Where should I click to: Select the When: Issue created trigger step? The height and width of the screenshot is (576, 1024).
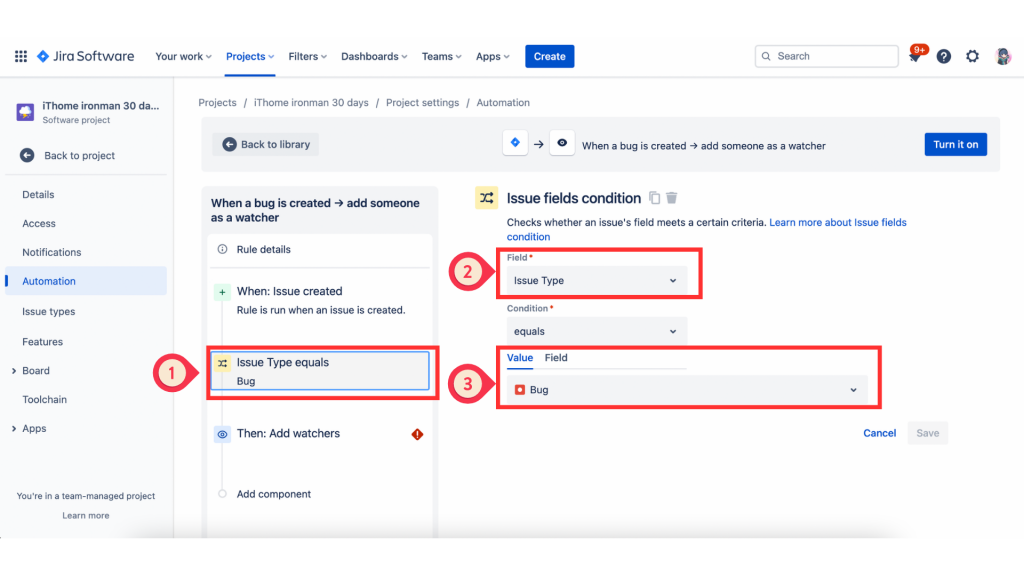[x=320, y=300]
